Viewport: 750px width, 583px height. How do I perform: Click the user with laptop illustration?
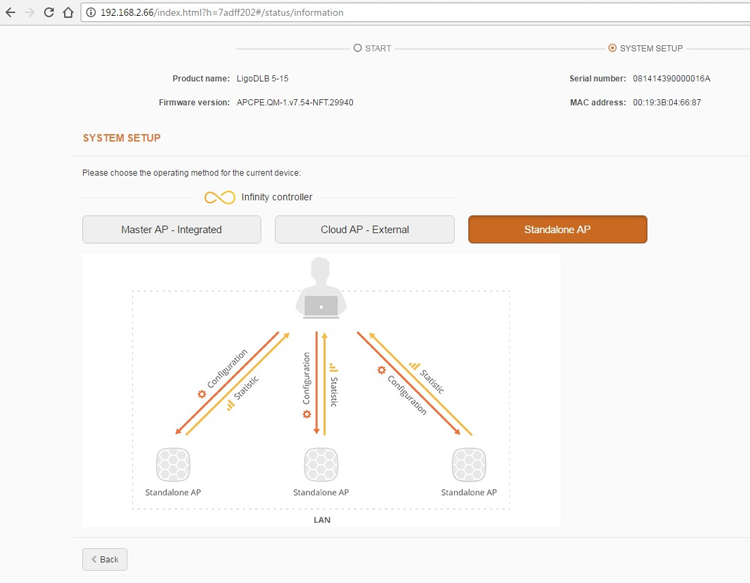tap(321, 288)
